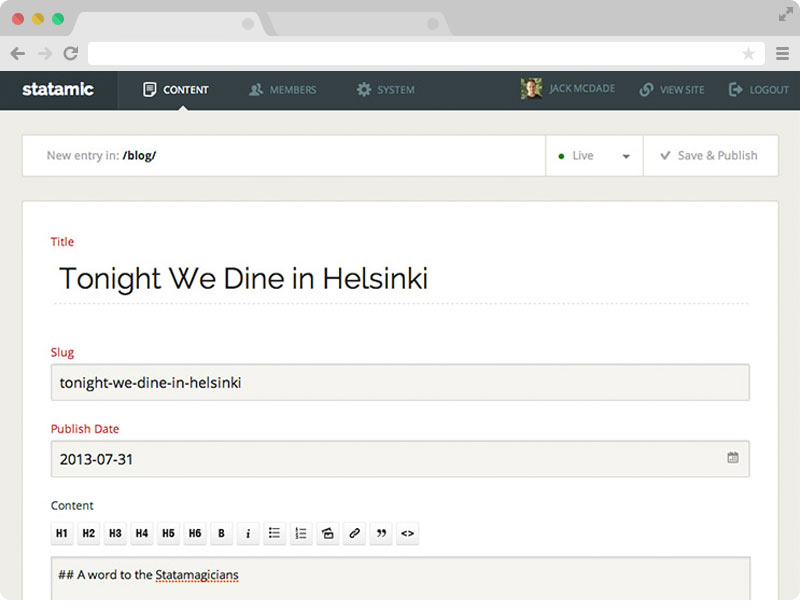Insert an image into content
Viewport: 802px width, 608px height.
pos(328,533)
